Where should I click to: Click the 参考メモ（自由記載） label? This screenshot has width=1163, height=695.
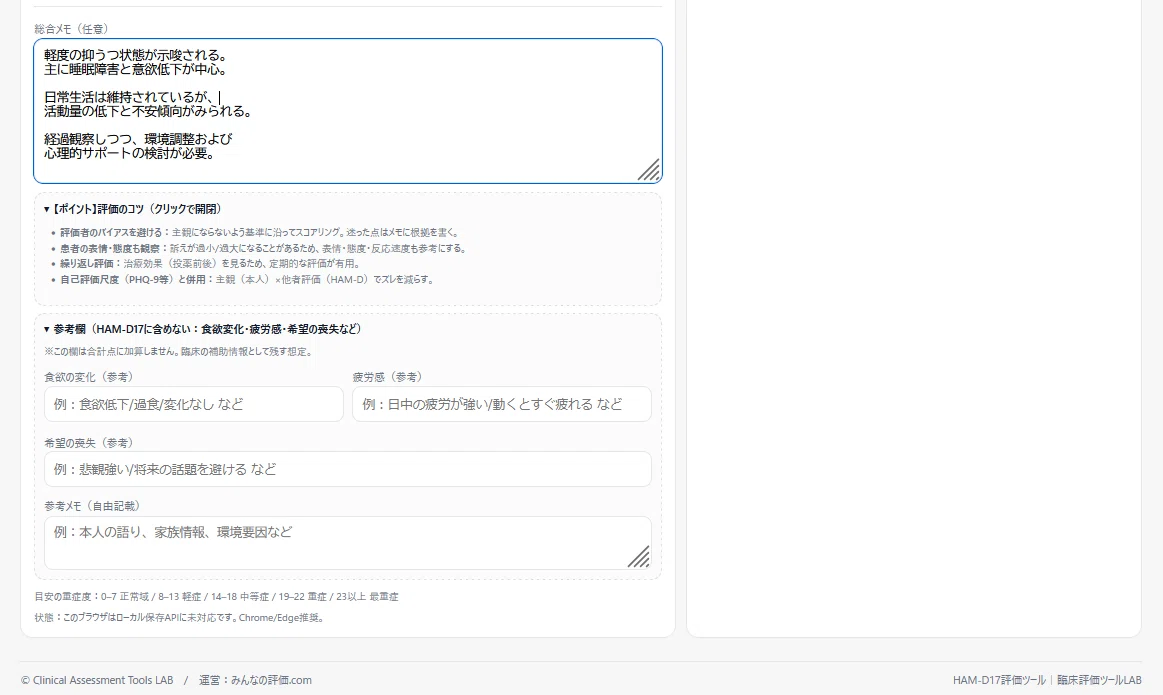93,506
